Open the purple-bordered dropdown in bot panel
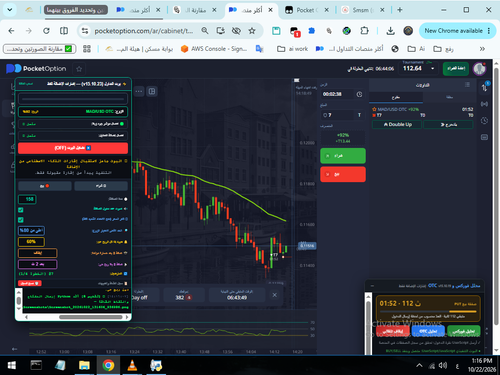The image size is (500, 375). [x=38, y=264]
